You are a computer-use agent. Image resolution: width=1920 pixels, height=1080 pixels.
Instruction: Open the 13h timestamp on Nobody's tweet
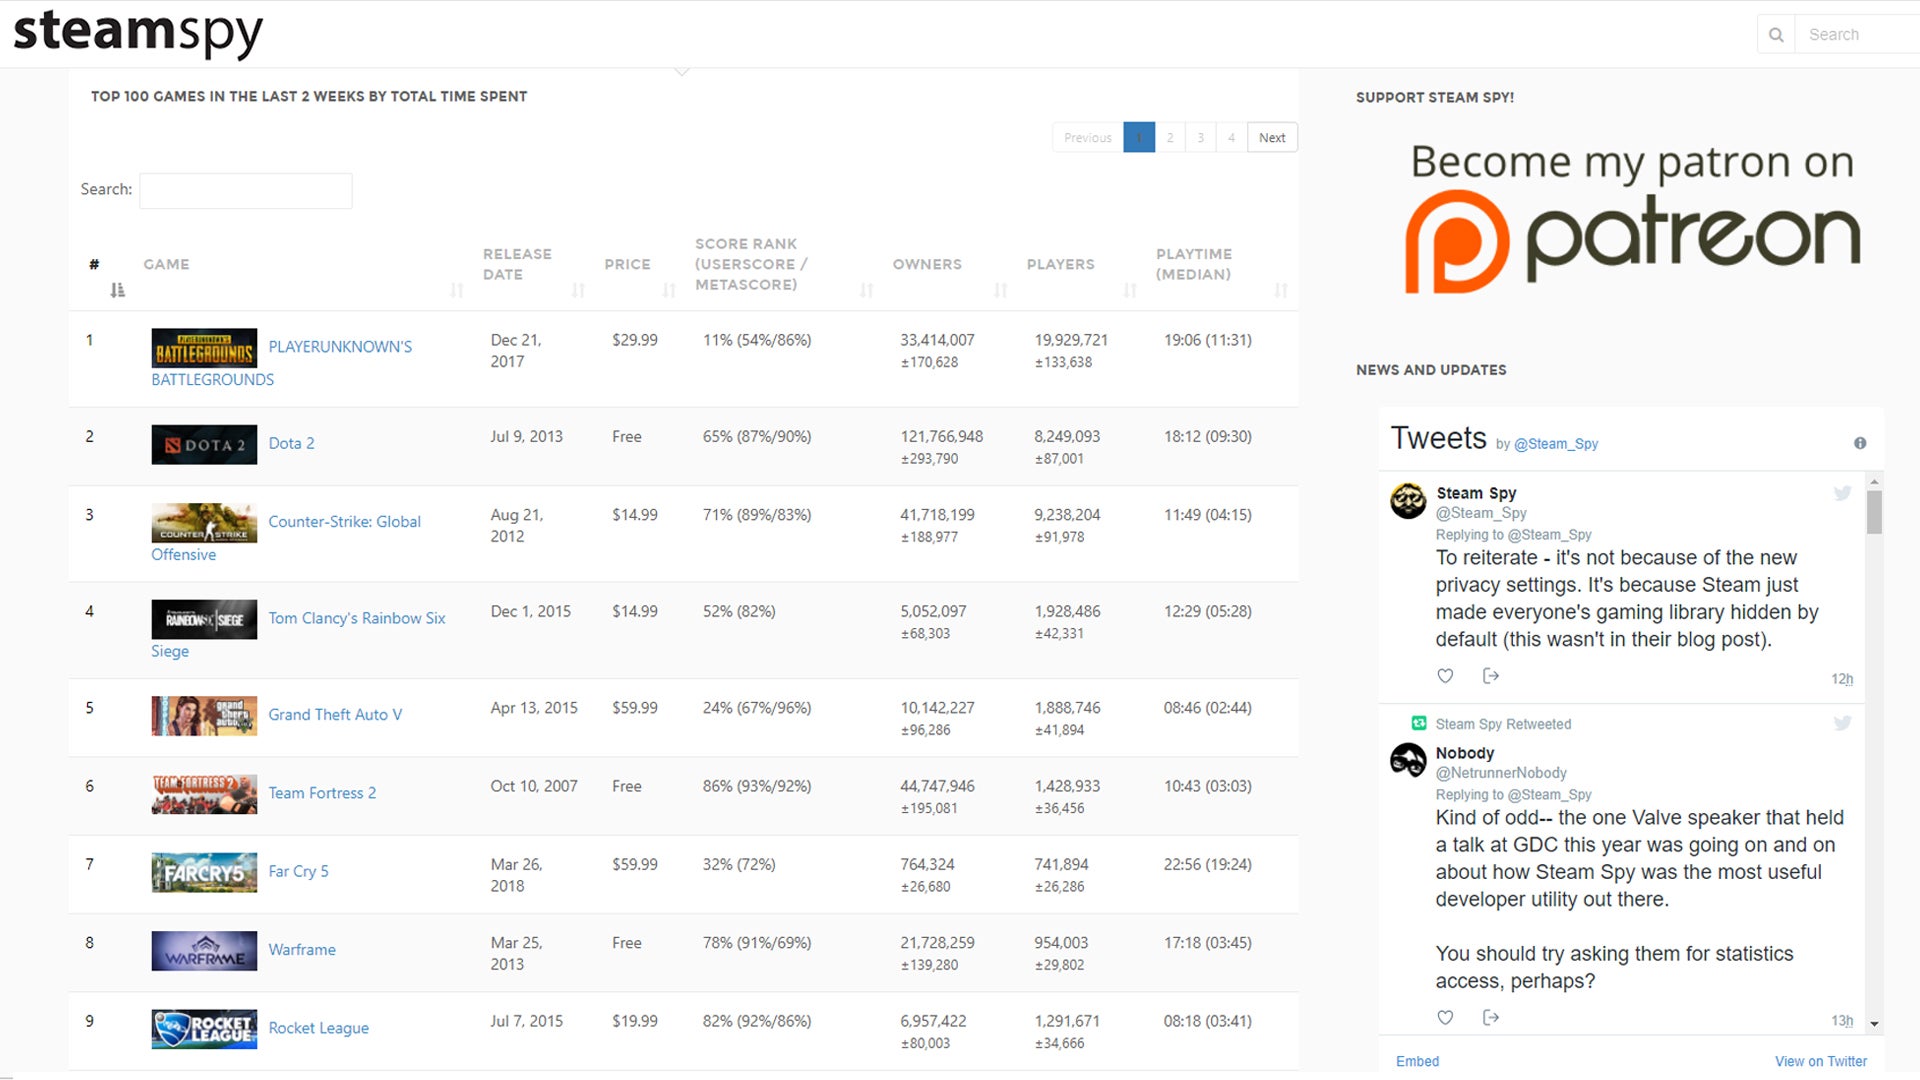tap(1842, 1021)
